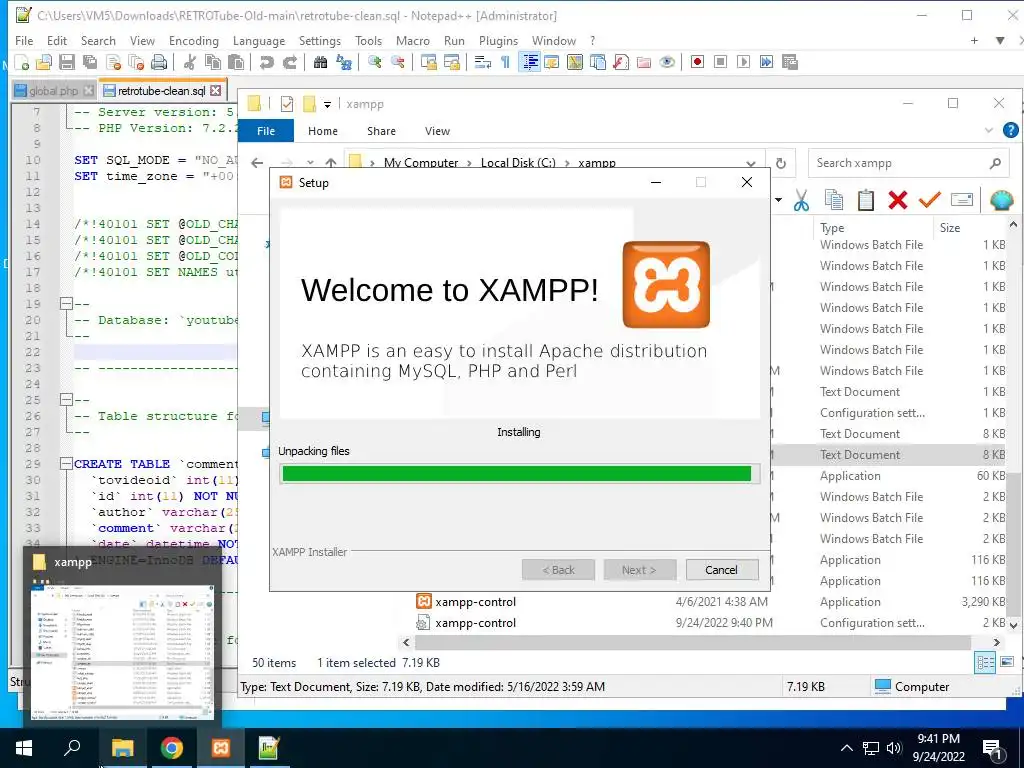Click the Open file icon in Notepad++
This screenshot has height=768, width=1024.
click(x=44, y=63)
